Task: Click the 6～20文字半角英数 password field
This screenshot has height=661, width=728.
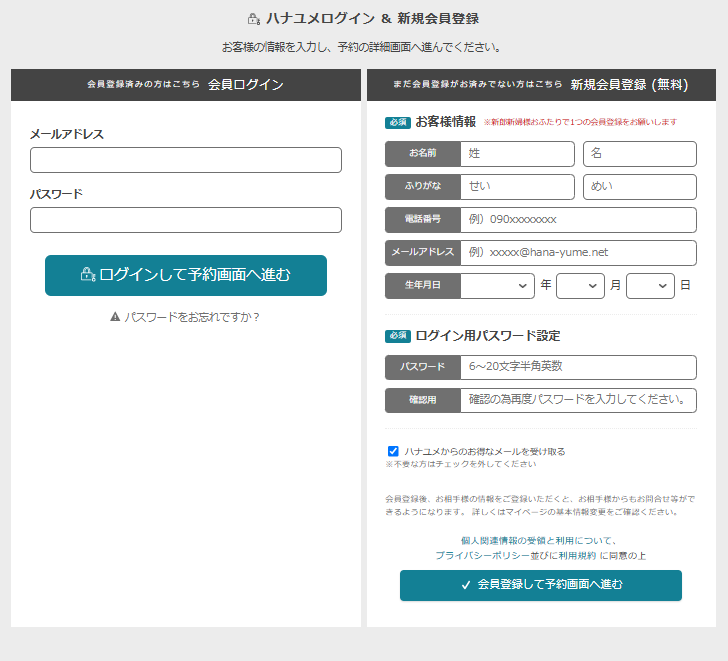Action: pyautogui.click(x=578, y=367)
